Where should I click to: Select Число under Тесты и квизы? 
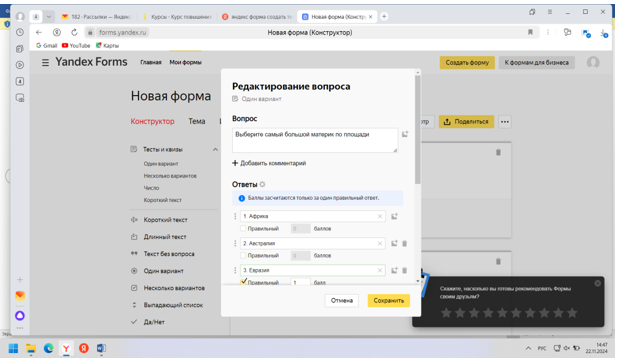pos(151,188)
